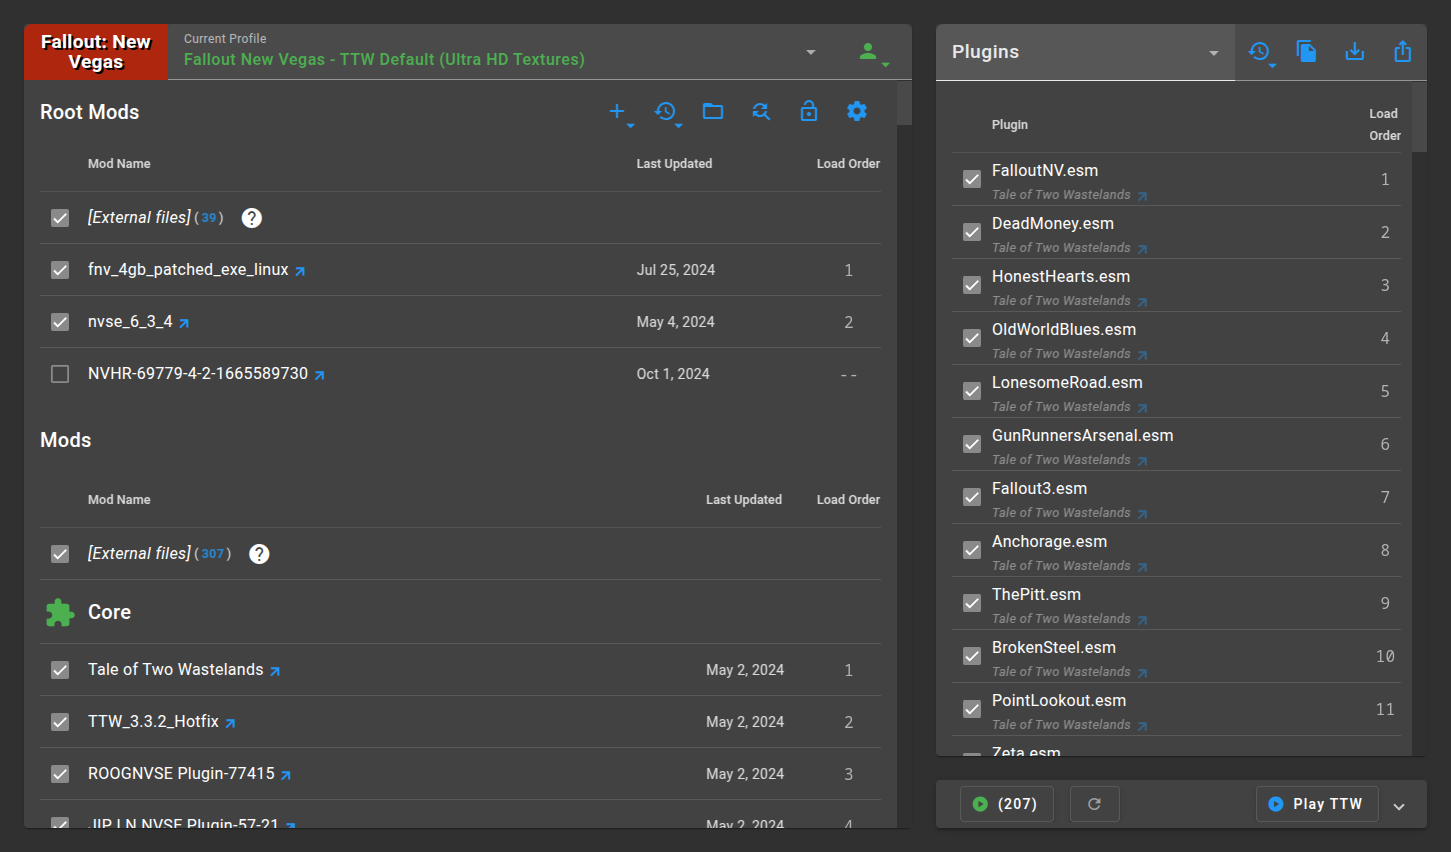Select the GunRunnersArsenal.esm plugin name

pos(1083,436)
